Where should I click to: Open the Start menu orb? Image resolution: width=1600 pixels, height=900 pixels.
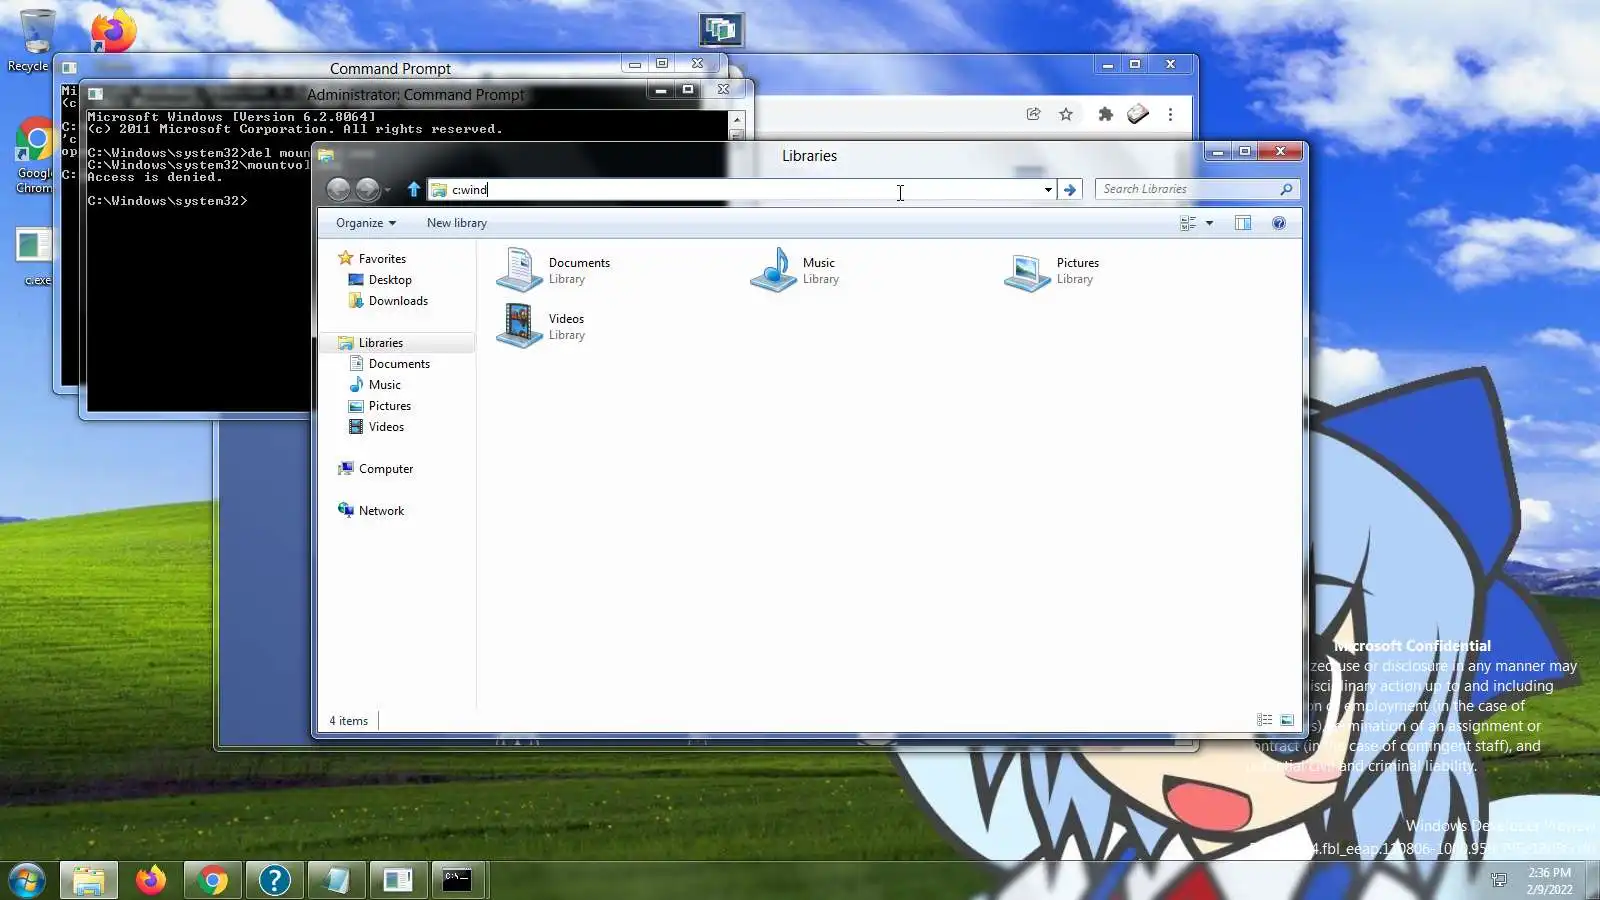27,881
